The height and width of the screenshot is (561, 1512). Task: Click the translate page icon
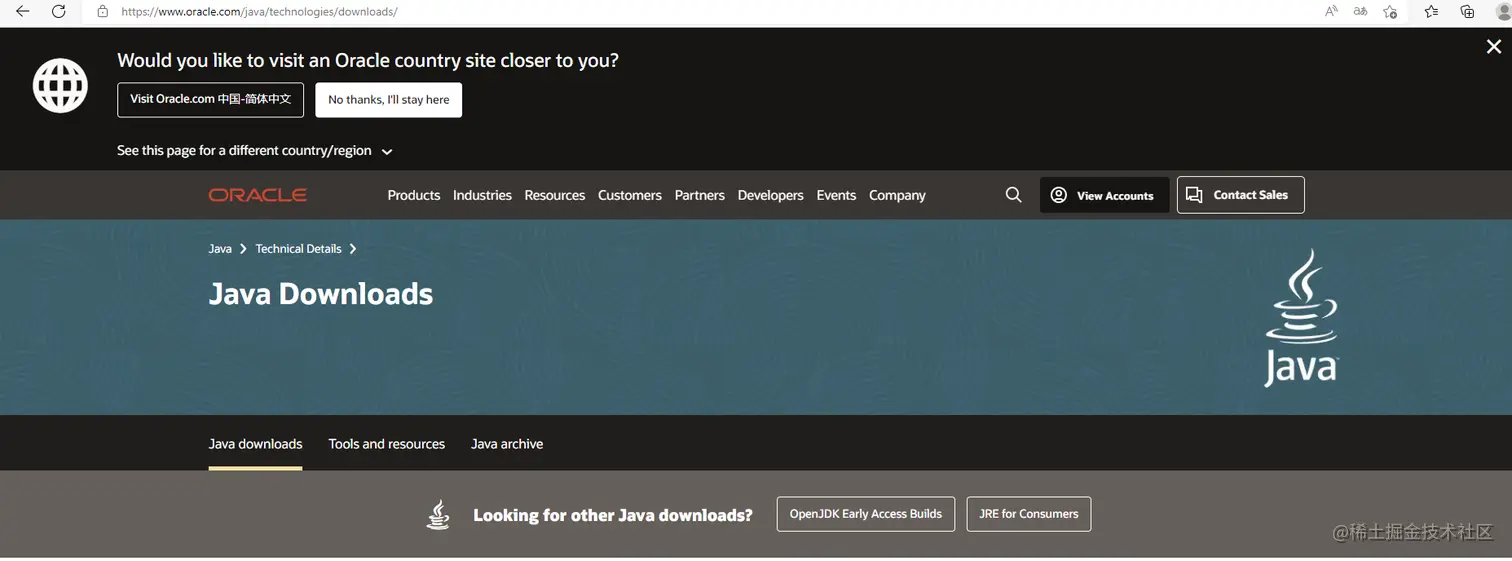[1360, 11]
